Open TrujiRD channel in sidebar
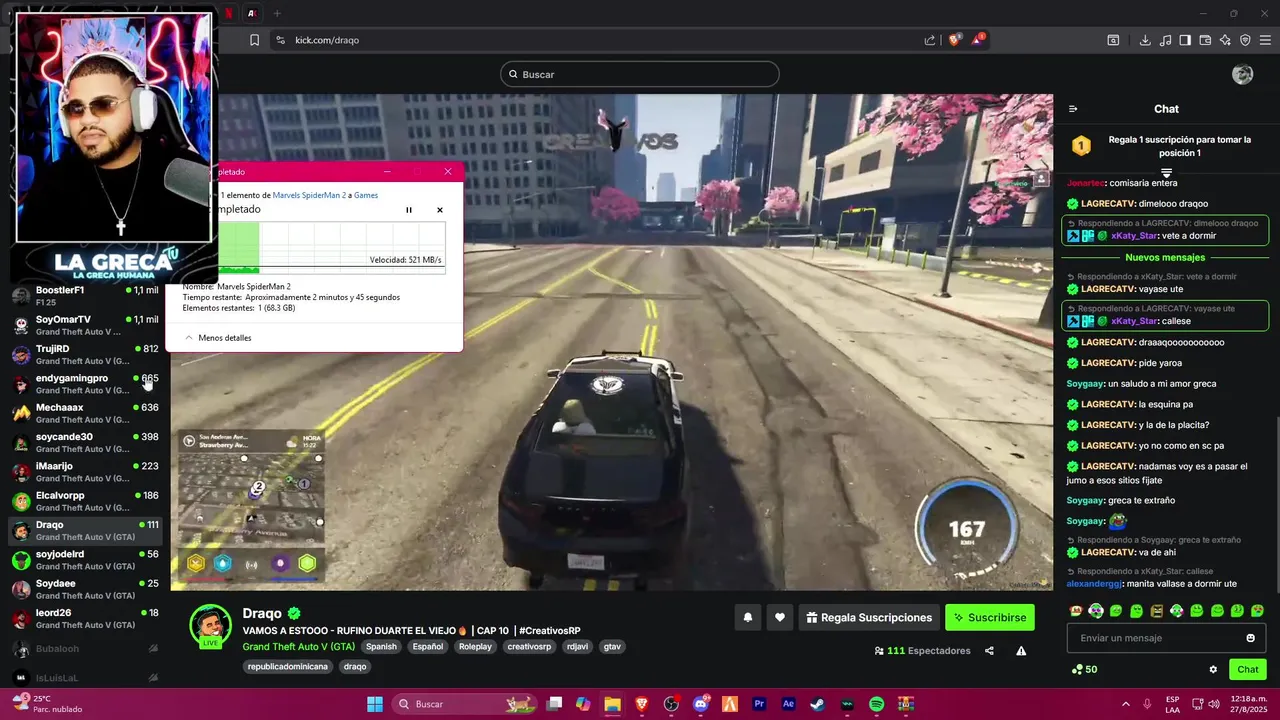The width and height of the screenshot is (1280, 720). [x=85, y=355]
